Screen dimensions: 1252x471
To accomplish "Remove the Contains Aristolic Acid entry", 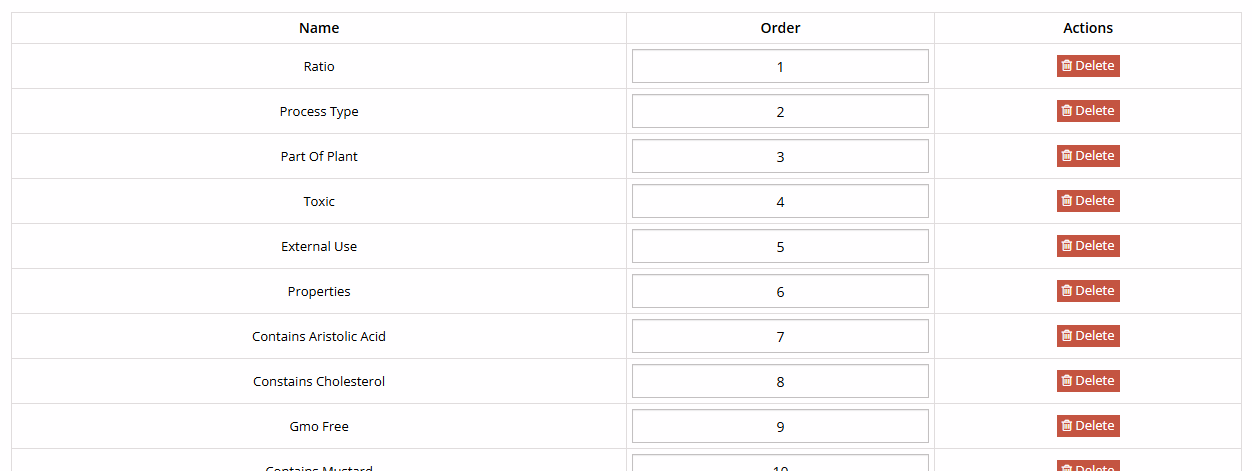I will pyautogui.click(x=1088, y=336).
